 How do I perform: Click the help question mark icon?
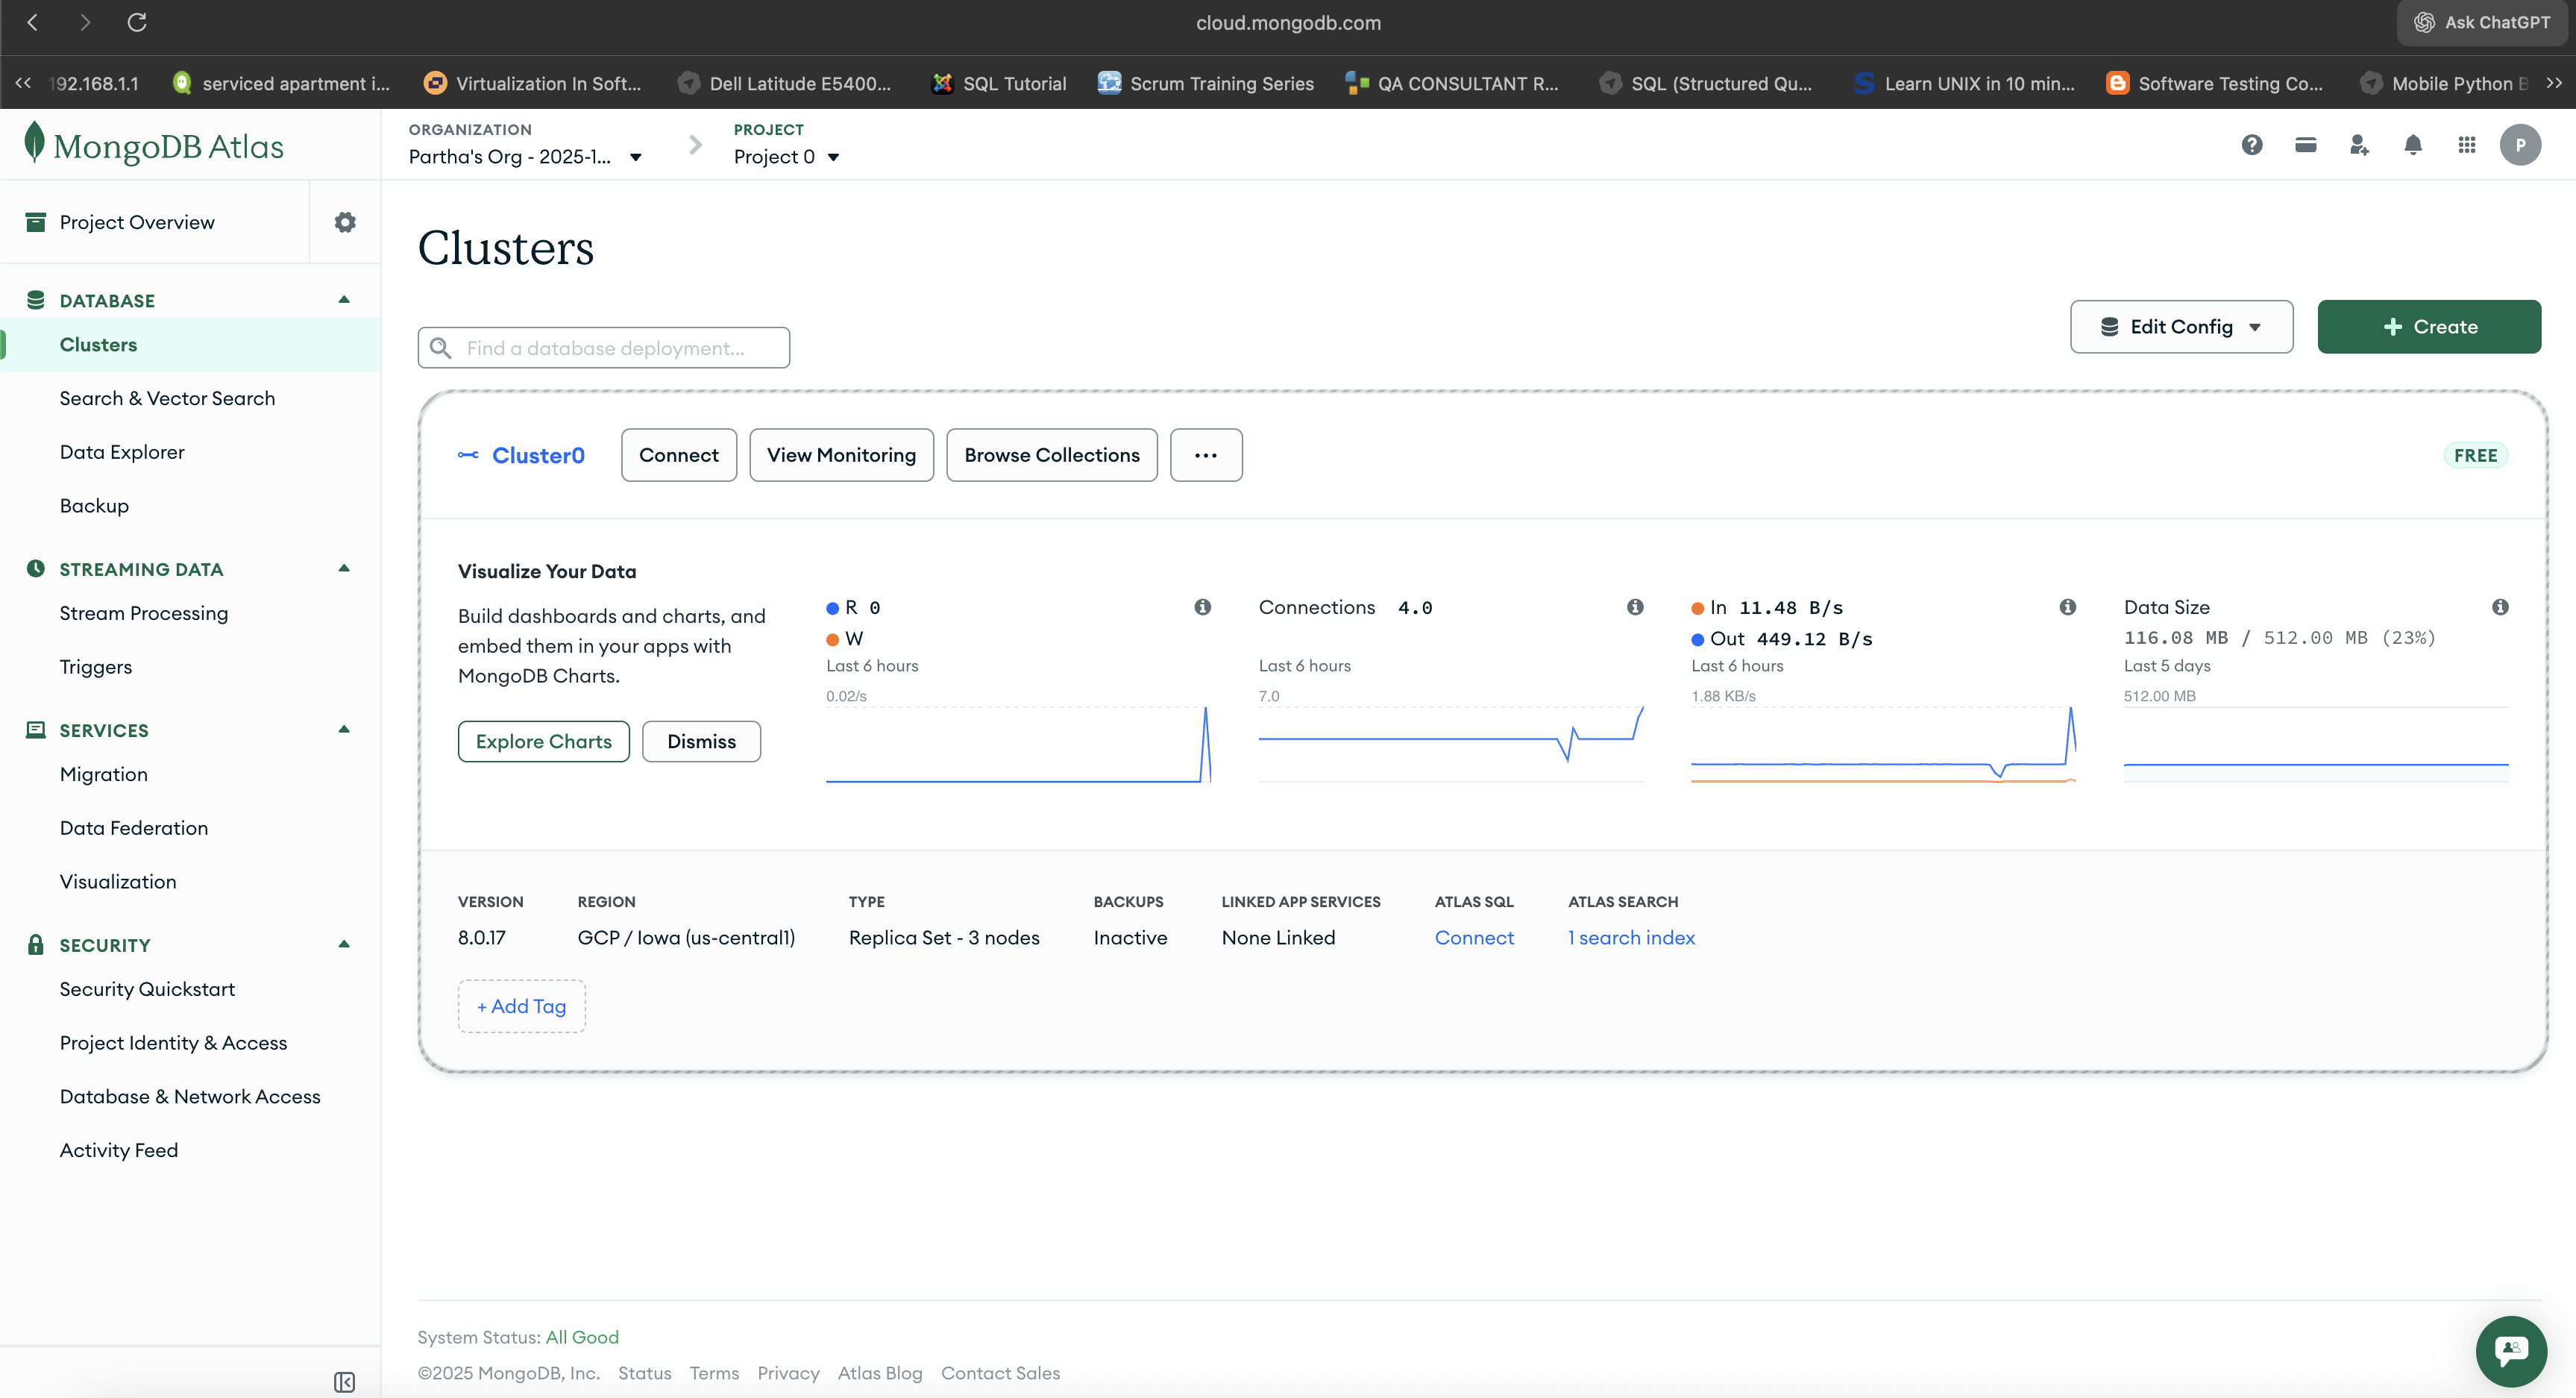coord(2251,145)
